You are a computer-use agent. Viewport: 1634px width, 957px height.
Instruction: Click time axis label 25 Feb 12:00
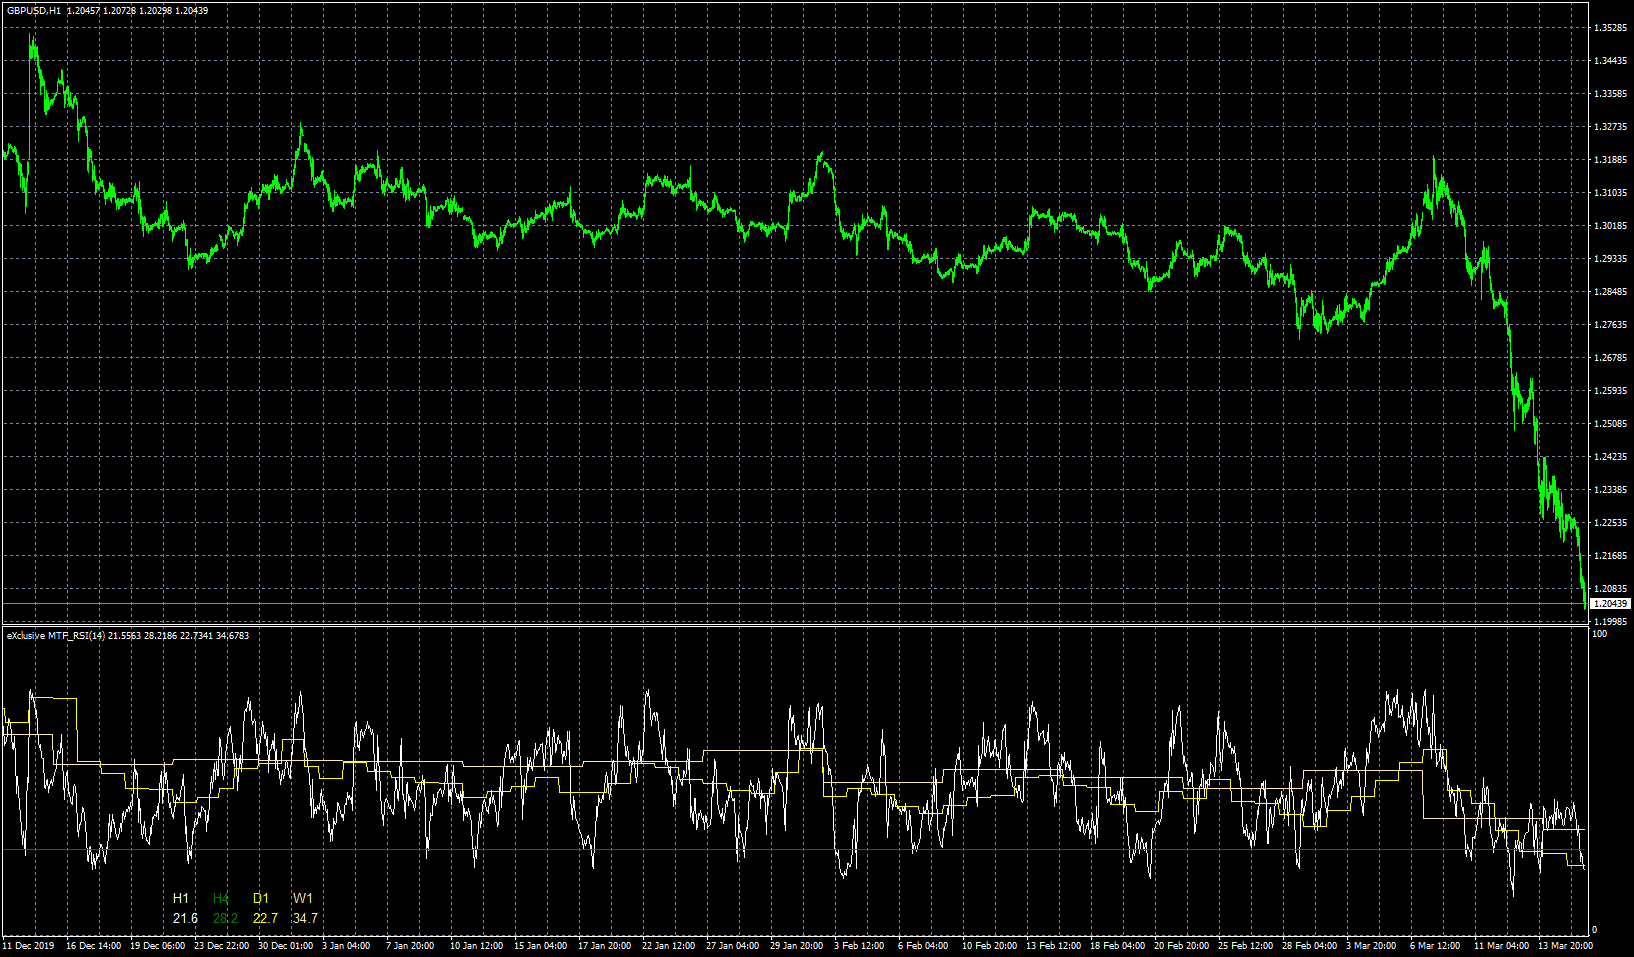point(1245,945)
